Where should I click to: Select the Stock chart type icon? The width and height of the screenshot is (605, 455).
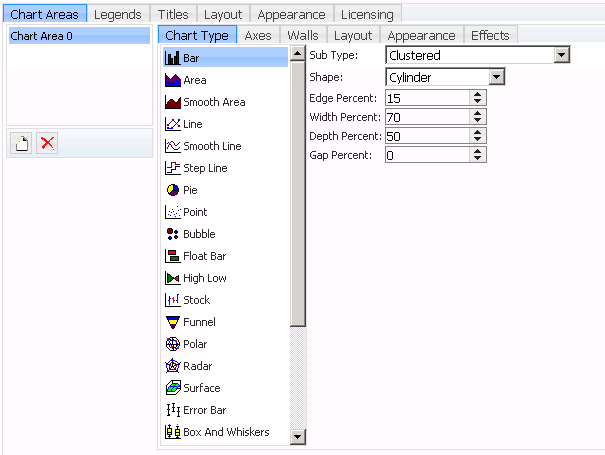click(172, 300)
